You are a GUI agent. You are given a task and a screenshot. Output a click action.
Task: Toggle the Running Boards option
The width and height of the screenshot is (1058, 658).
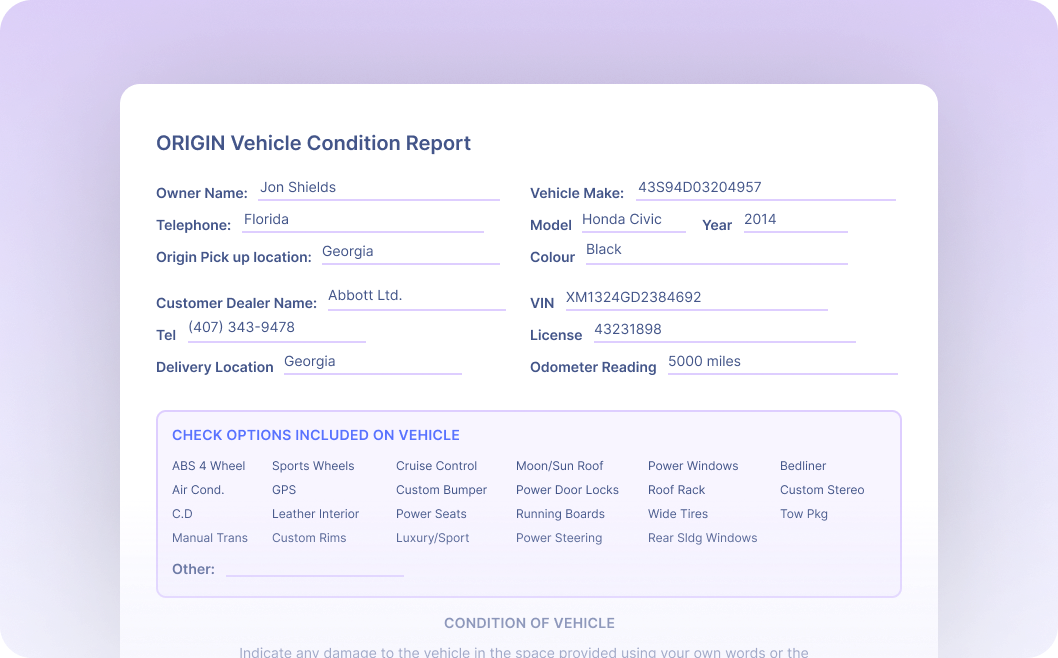point(560,513)
